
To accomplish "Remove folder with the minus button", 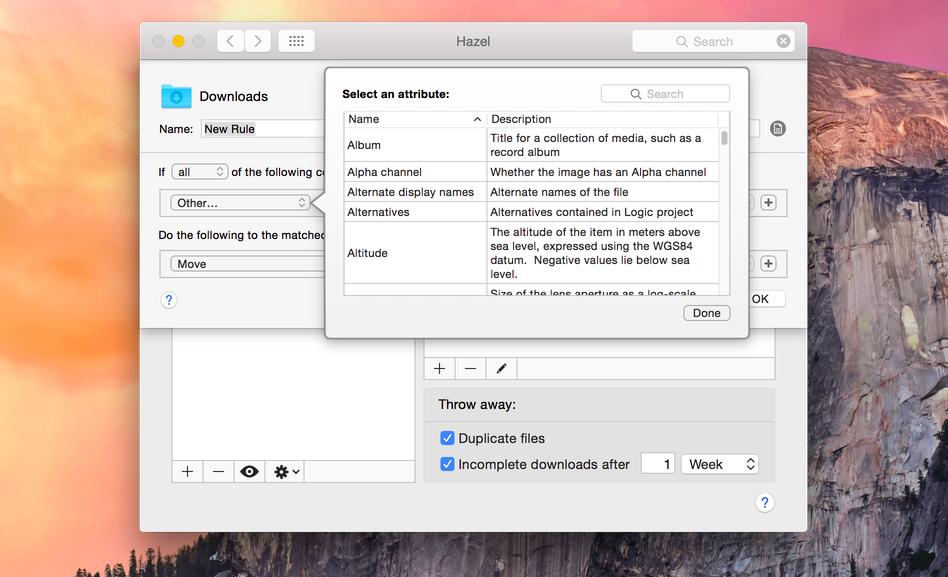I will point(218,472).
